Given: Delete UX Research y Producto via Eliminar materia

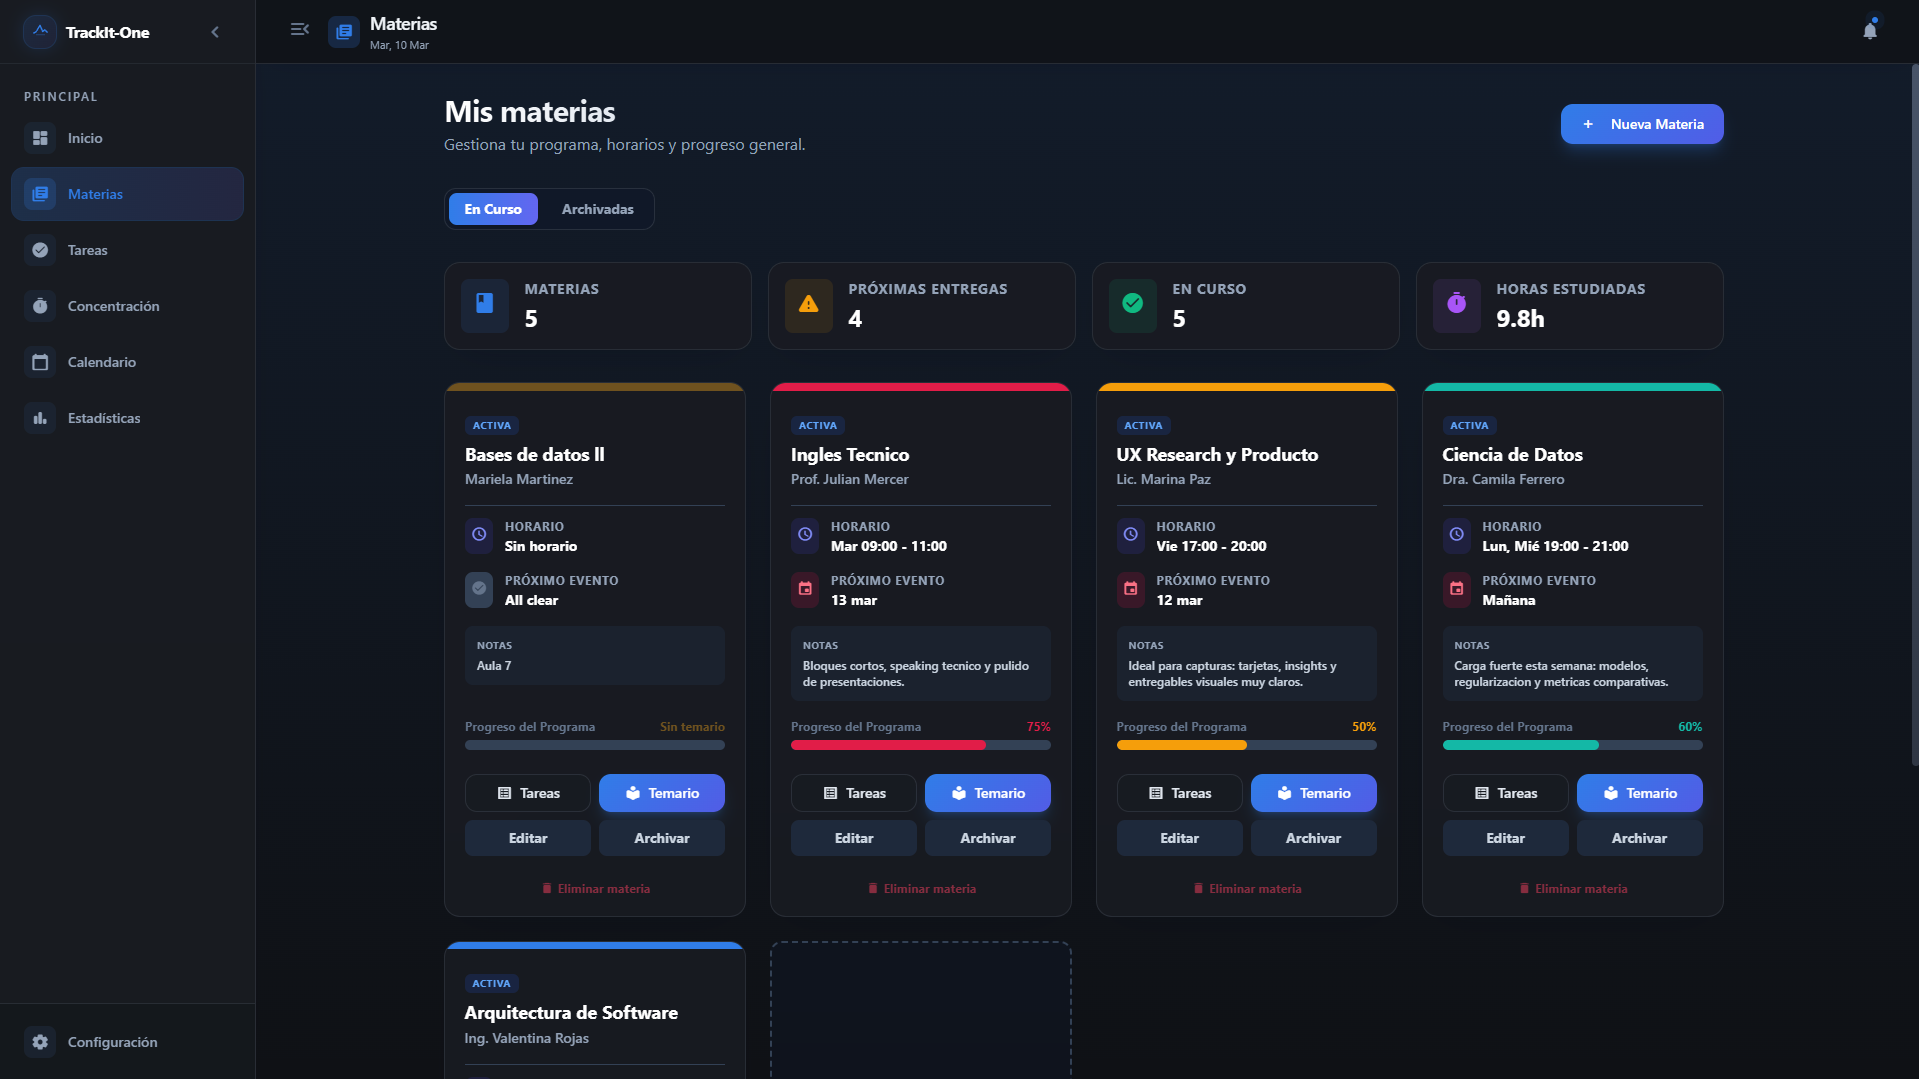Looking at the screenshot, I should [1247, 888].
